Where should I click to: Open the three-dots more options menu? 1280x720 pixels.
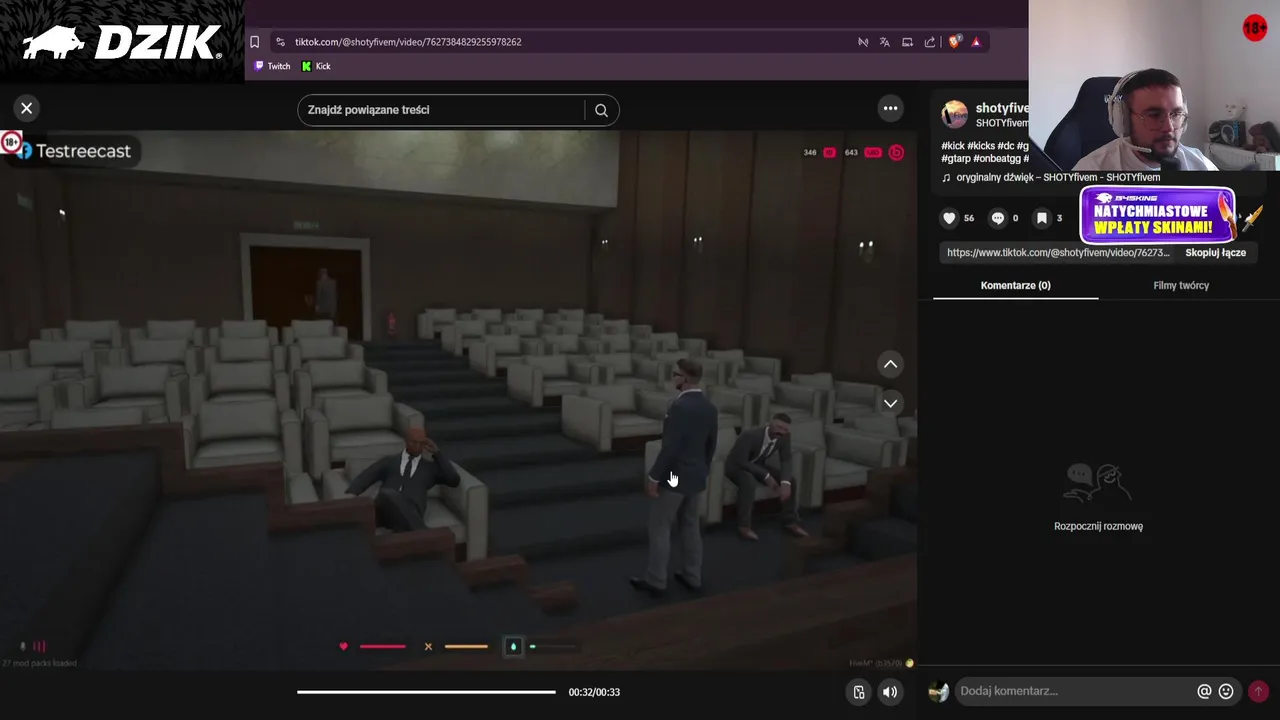890,108
